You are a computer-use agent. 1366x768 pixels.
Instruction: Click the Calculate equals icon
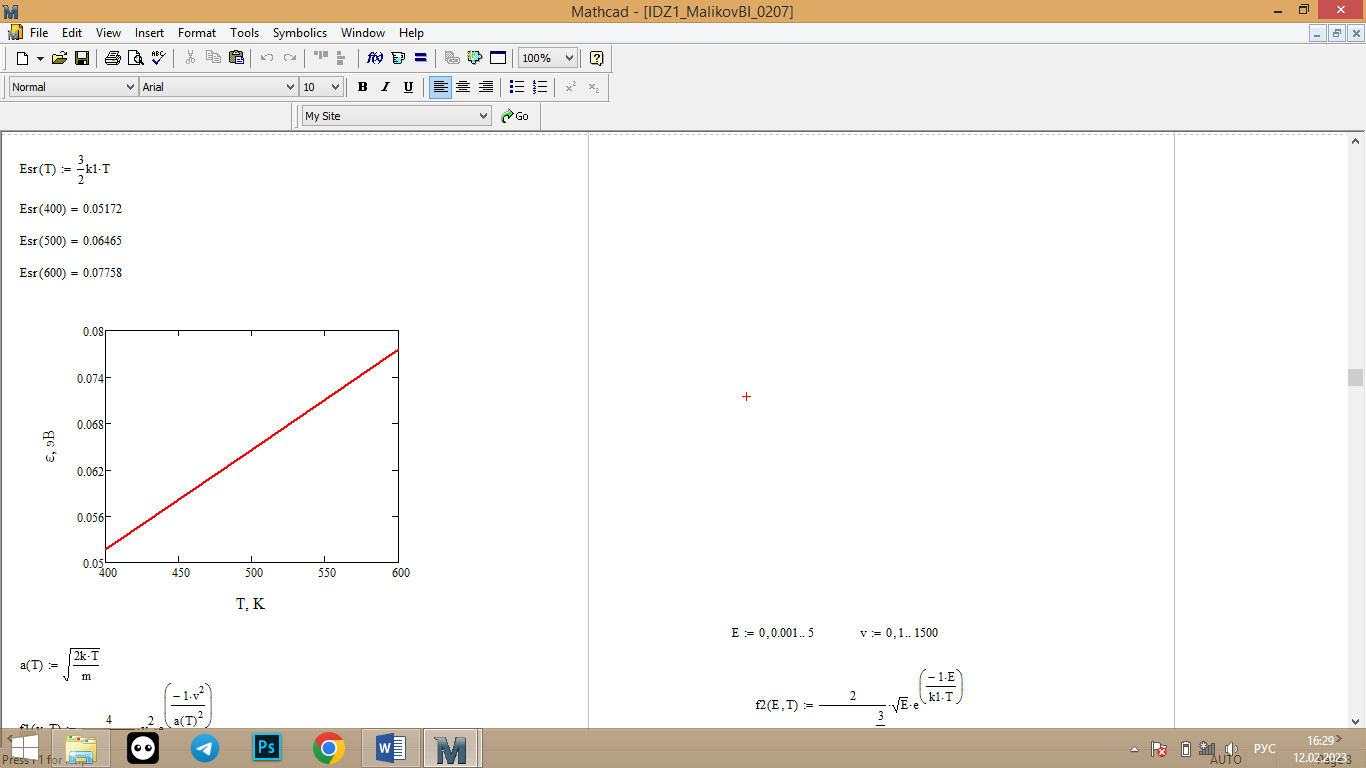click(x=421, y=58)
